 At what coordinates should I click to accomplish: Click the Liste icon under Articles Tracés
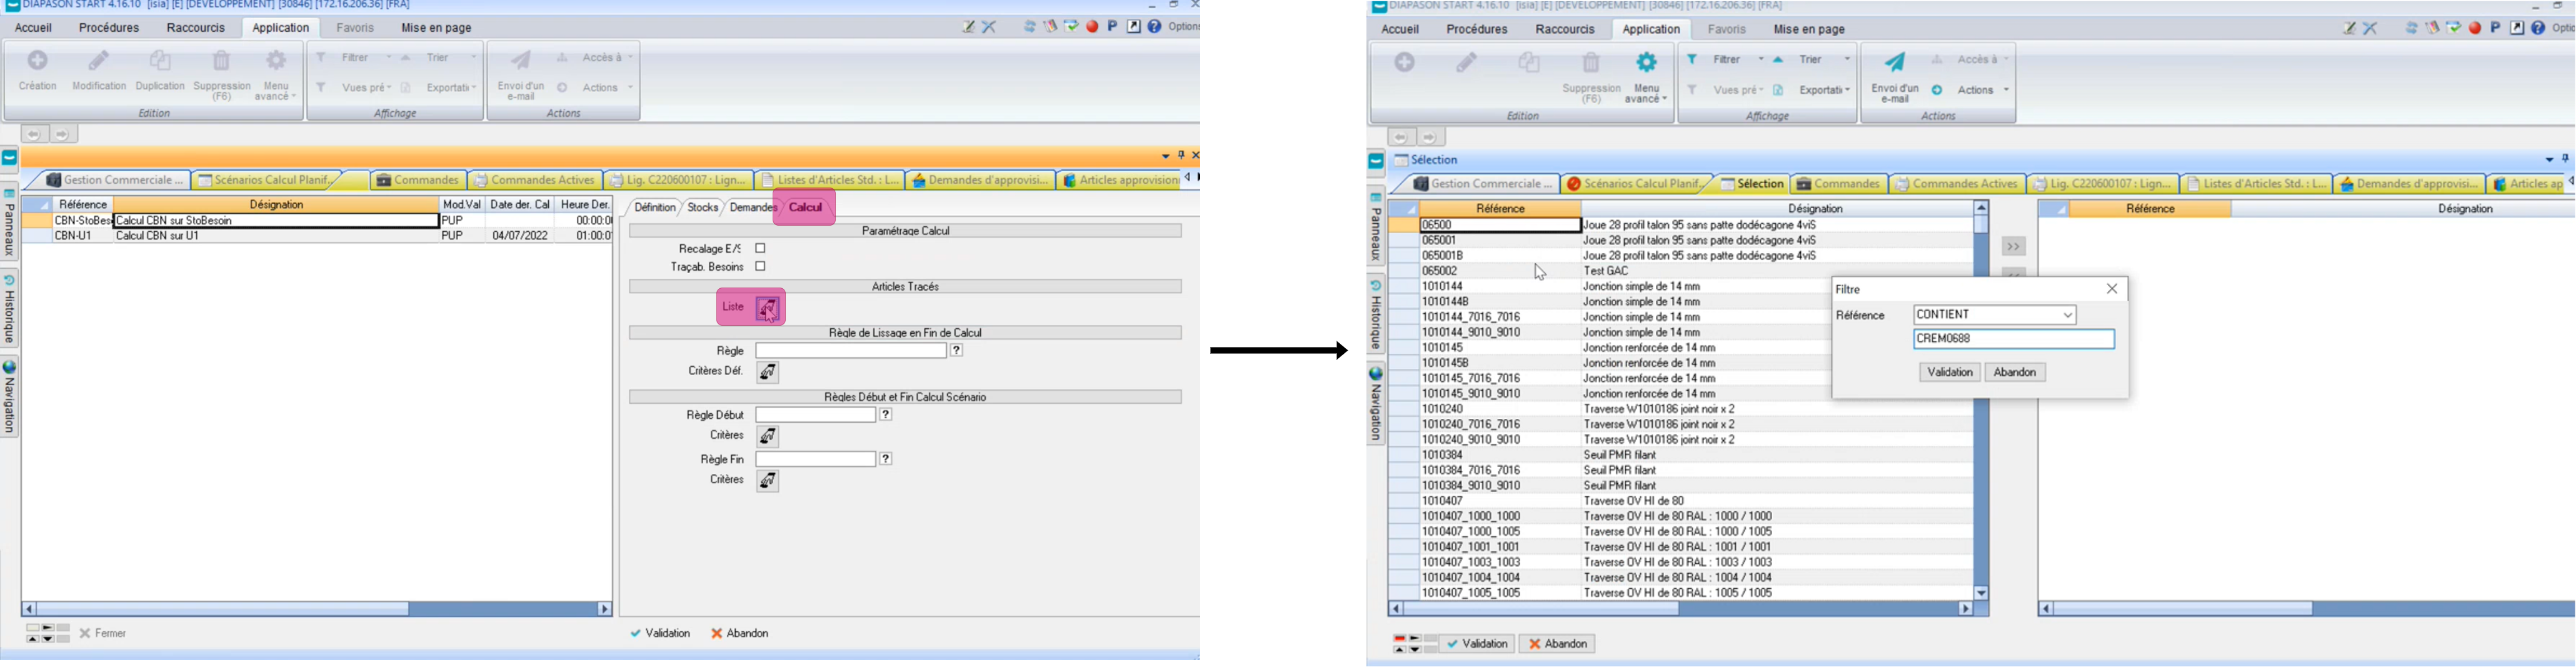coord(767,309)
